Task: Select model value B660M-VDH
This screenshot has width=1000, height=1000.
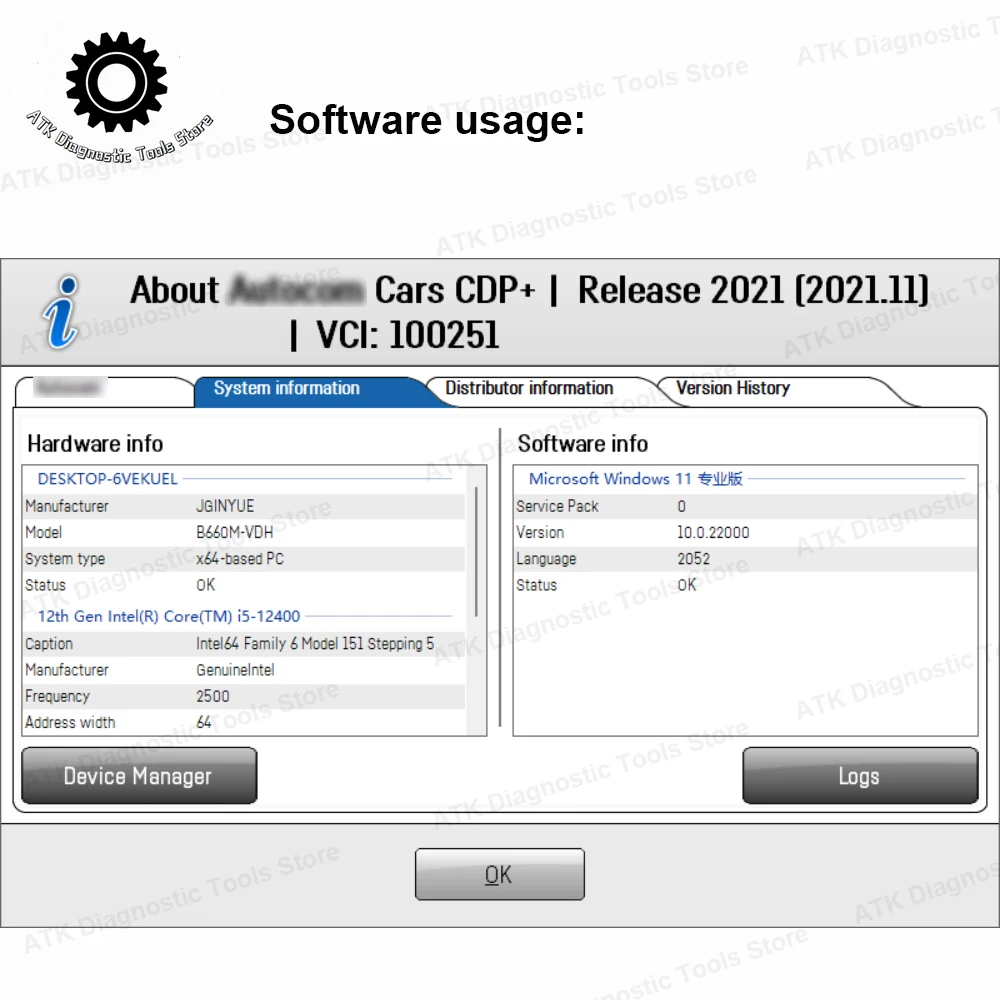Action: coord(235,533)
